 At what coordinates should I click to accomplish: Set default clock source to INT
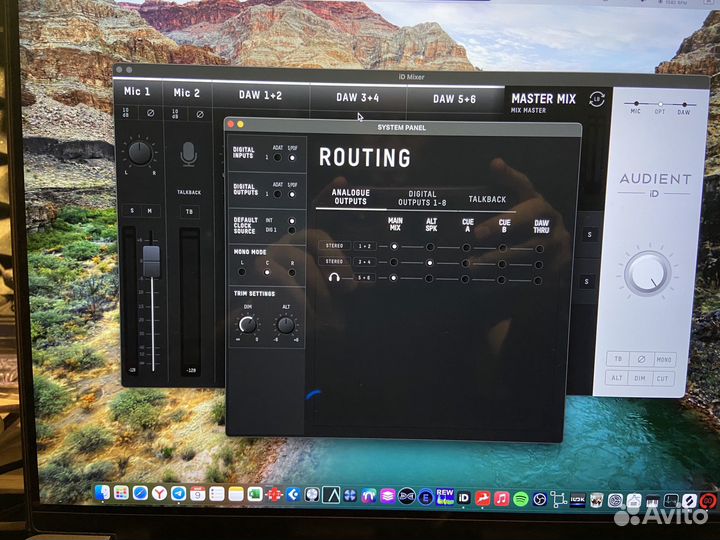coord(292,220)
